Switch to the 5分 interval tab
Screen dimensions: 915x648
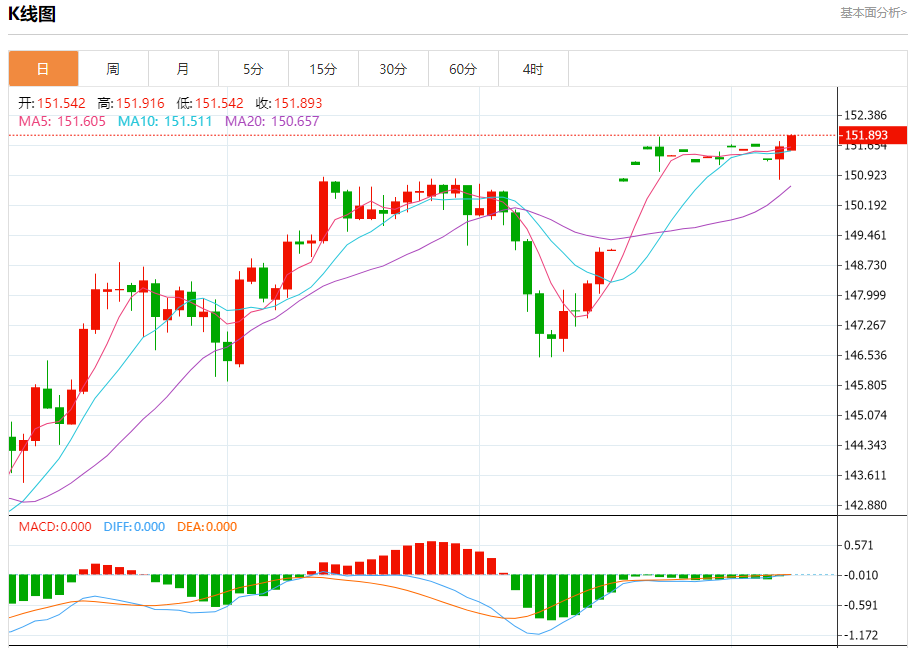tap(253, 69)
